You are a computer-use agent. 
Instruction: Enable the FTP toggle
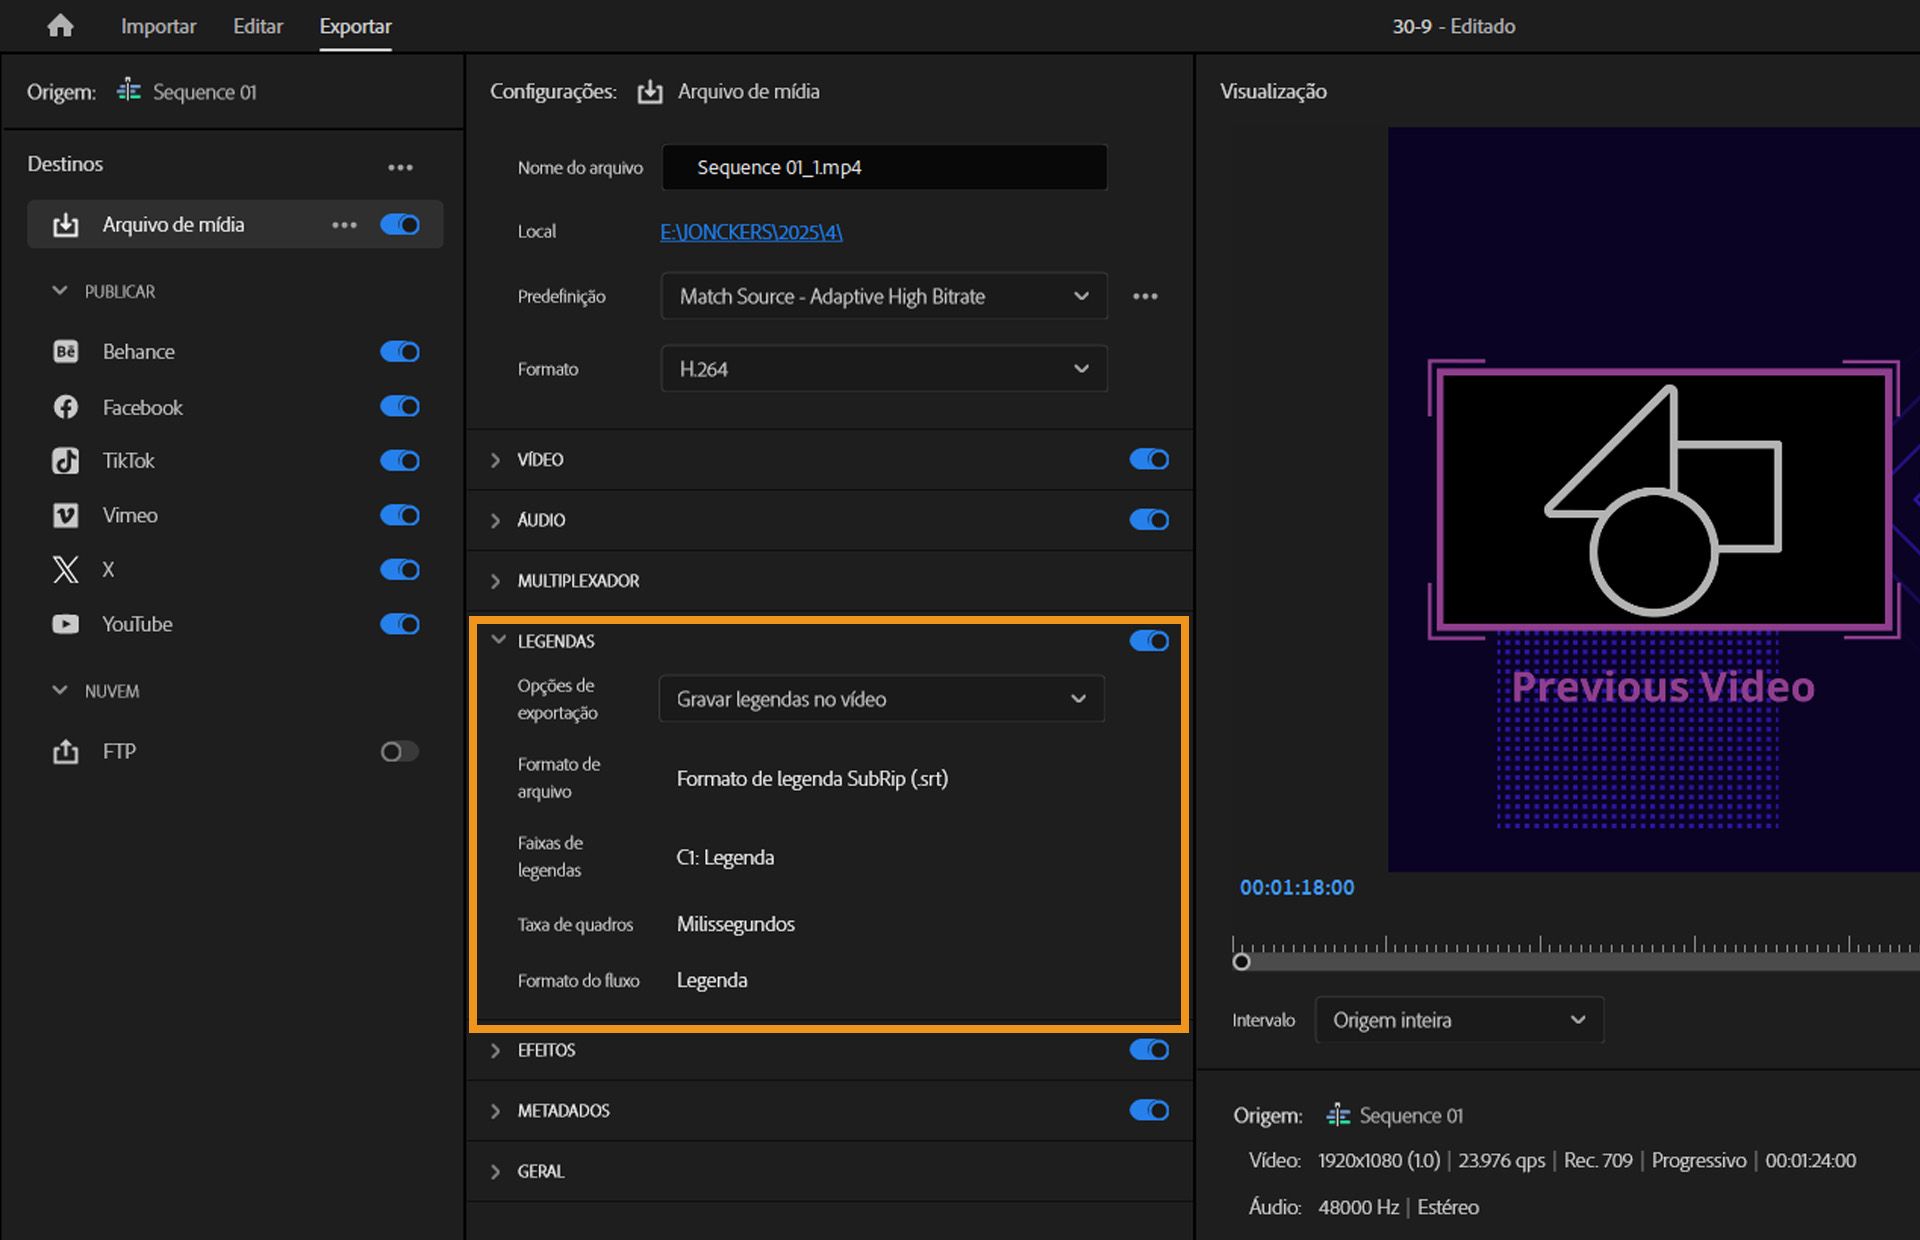tap(399, 751)
